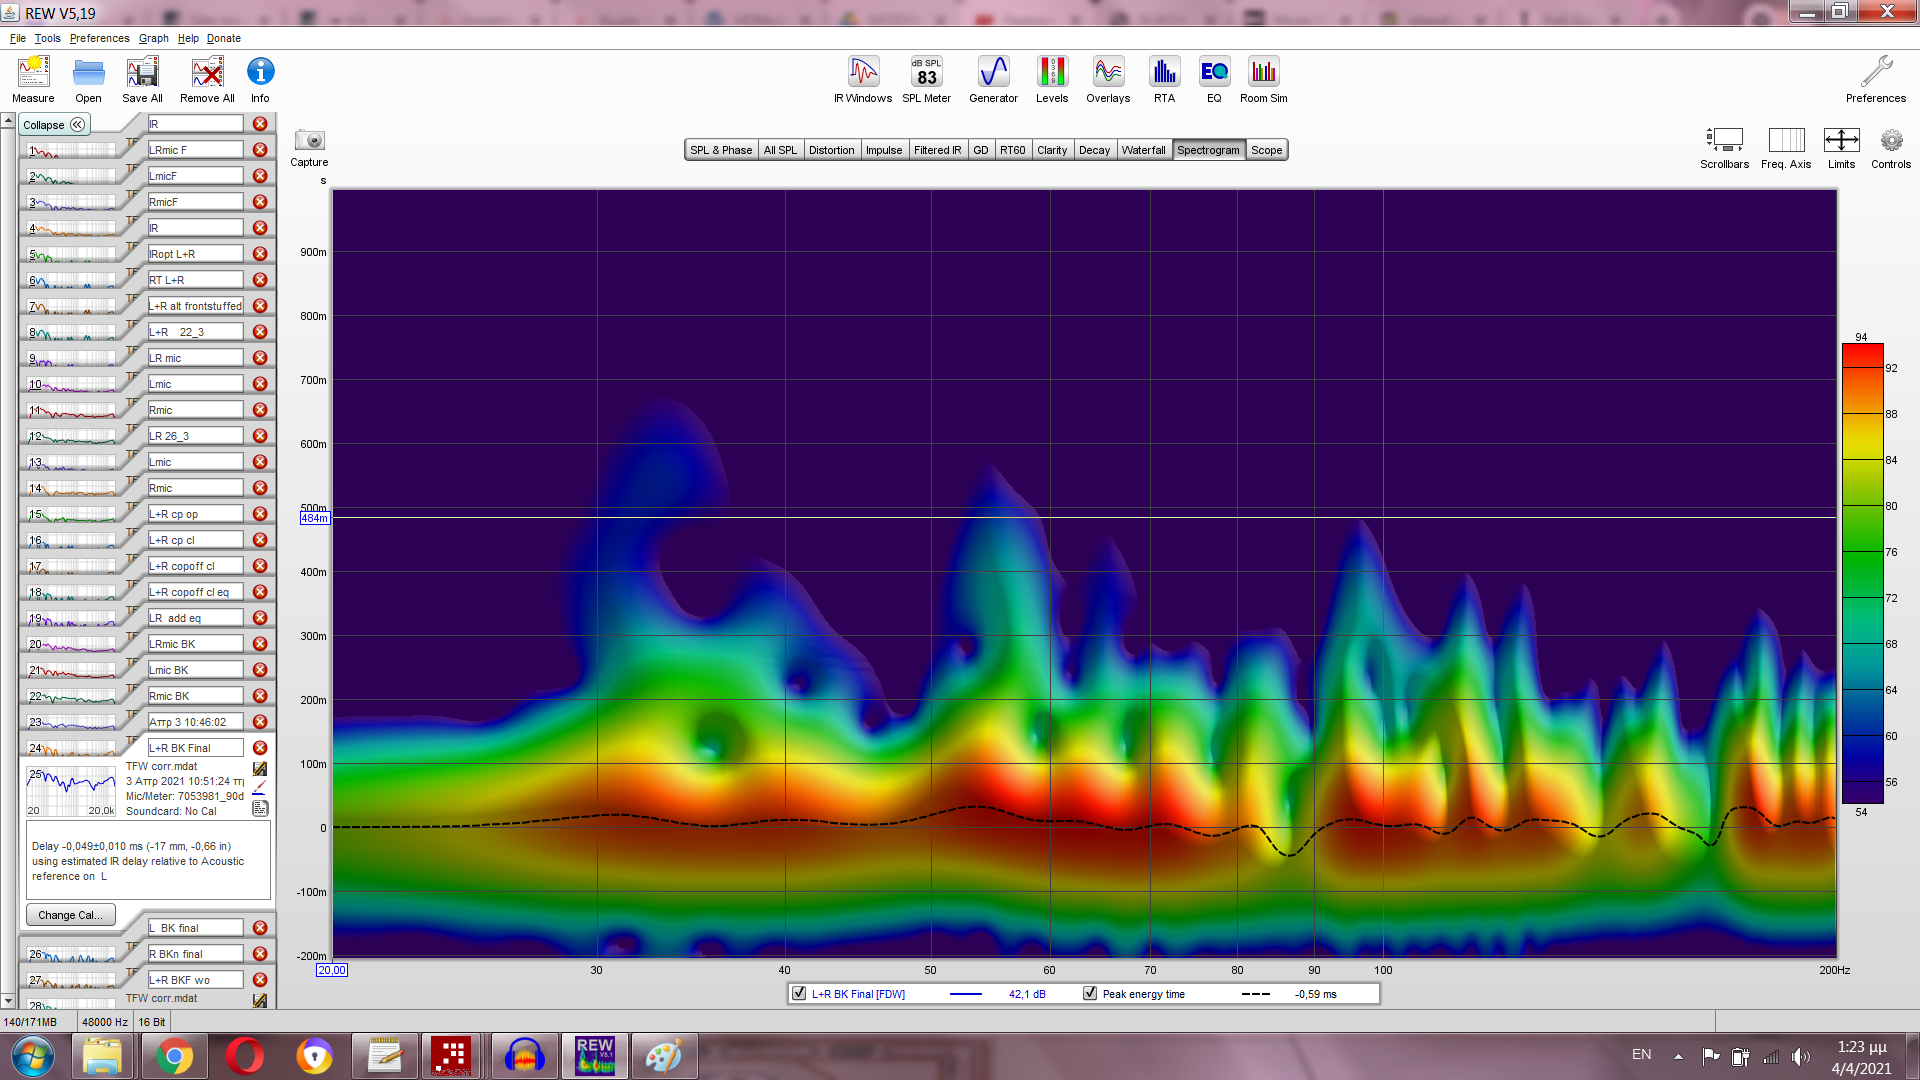
Task: Remove the LRmic F measurement
Action: [x=260, y=150]
